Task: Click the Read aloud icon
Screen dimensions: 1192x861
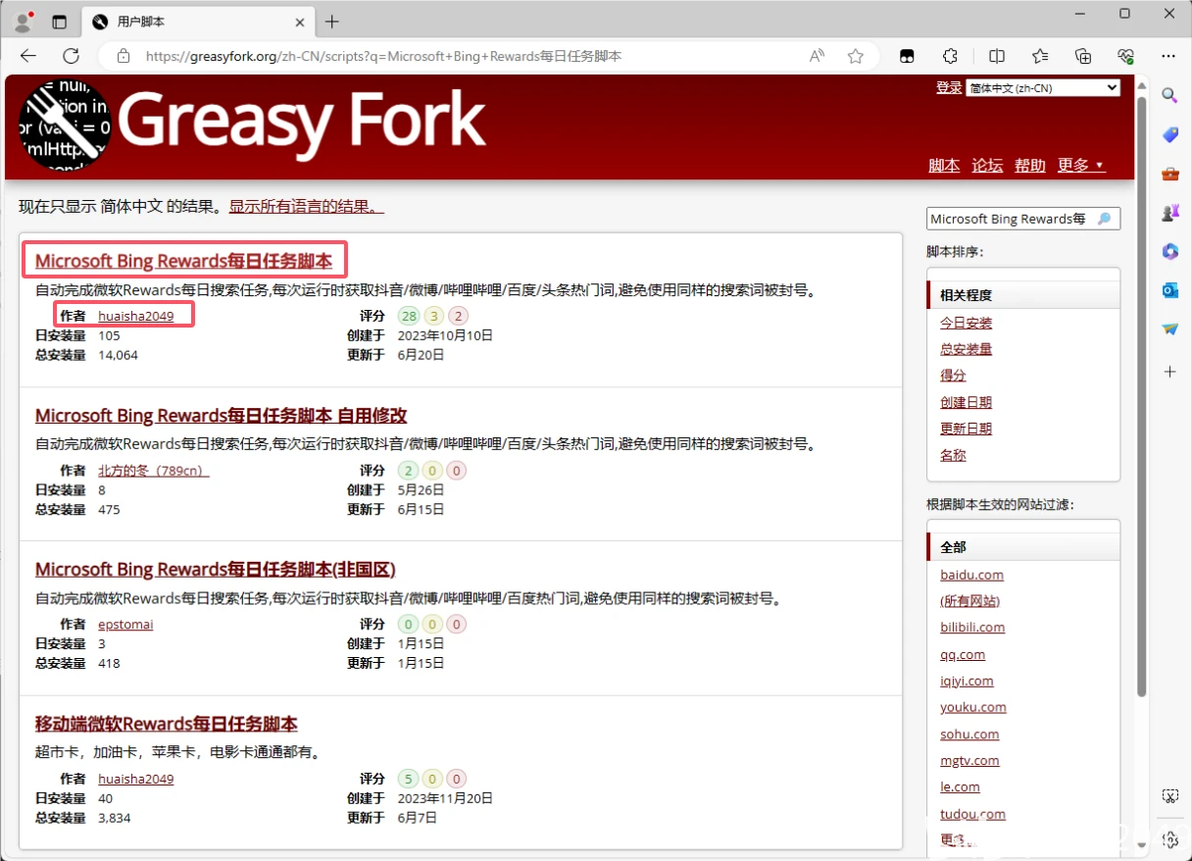Action: (x=817, y=55)
